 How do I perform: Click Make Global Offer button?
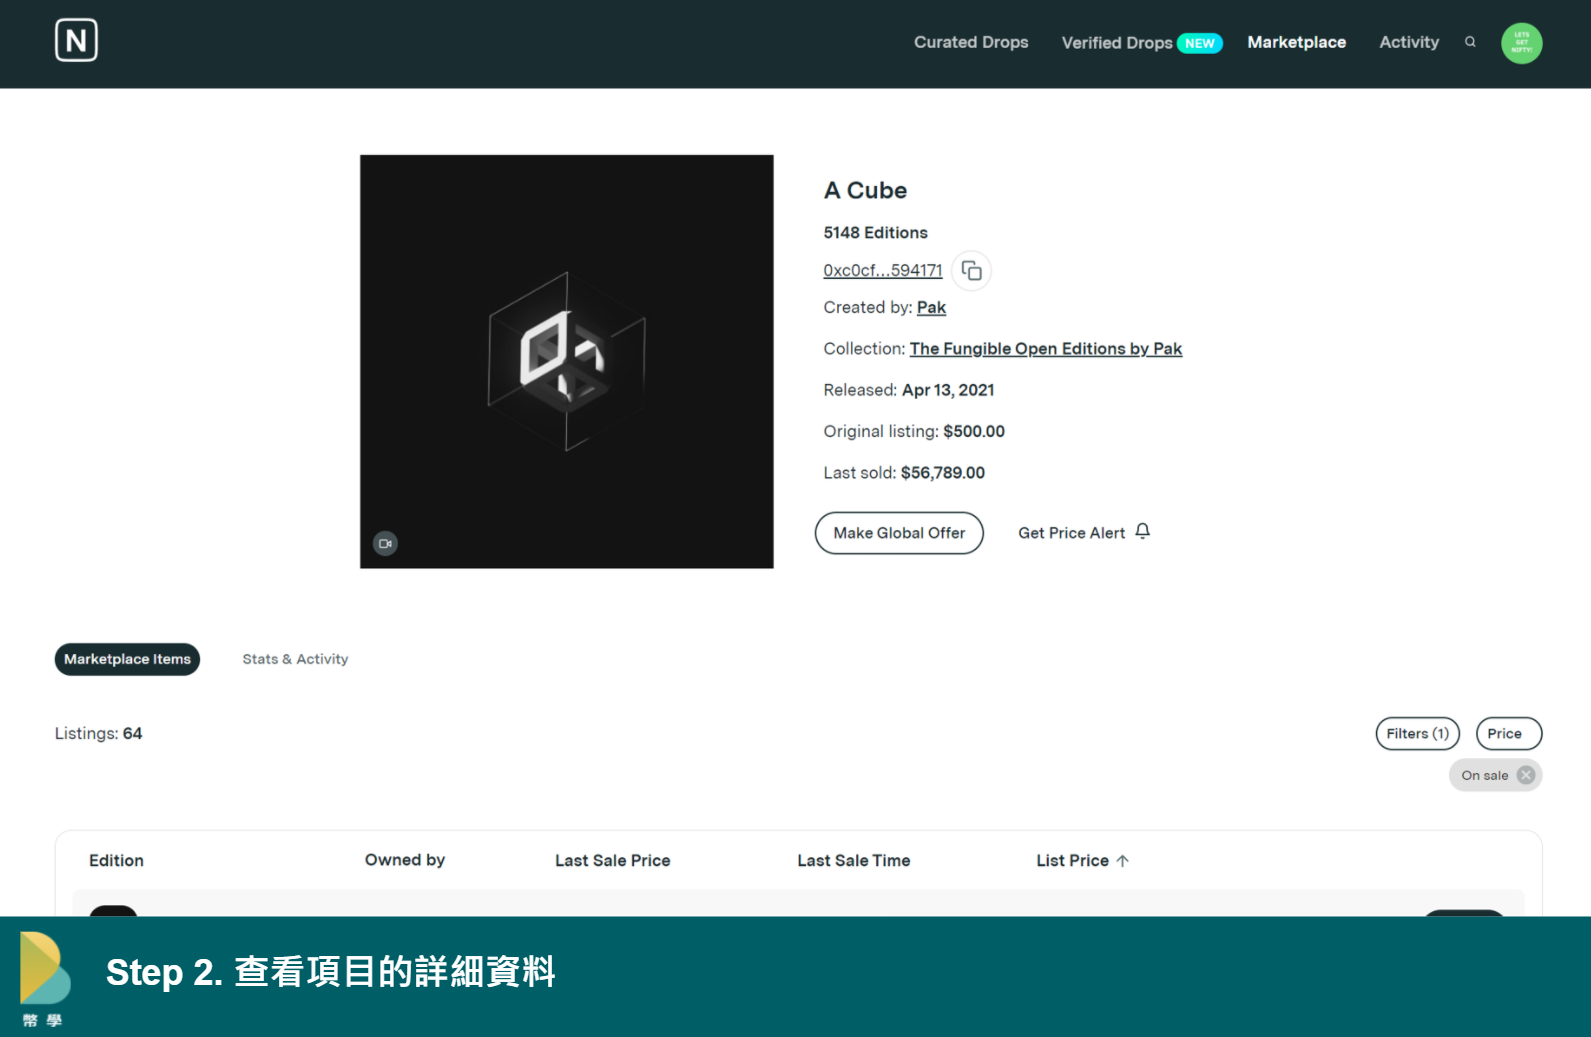(899, 533)
